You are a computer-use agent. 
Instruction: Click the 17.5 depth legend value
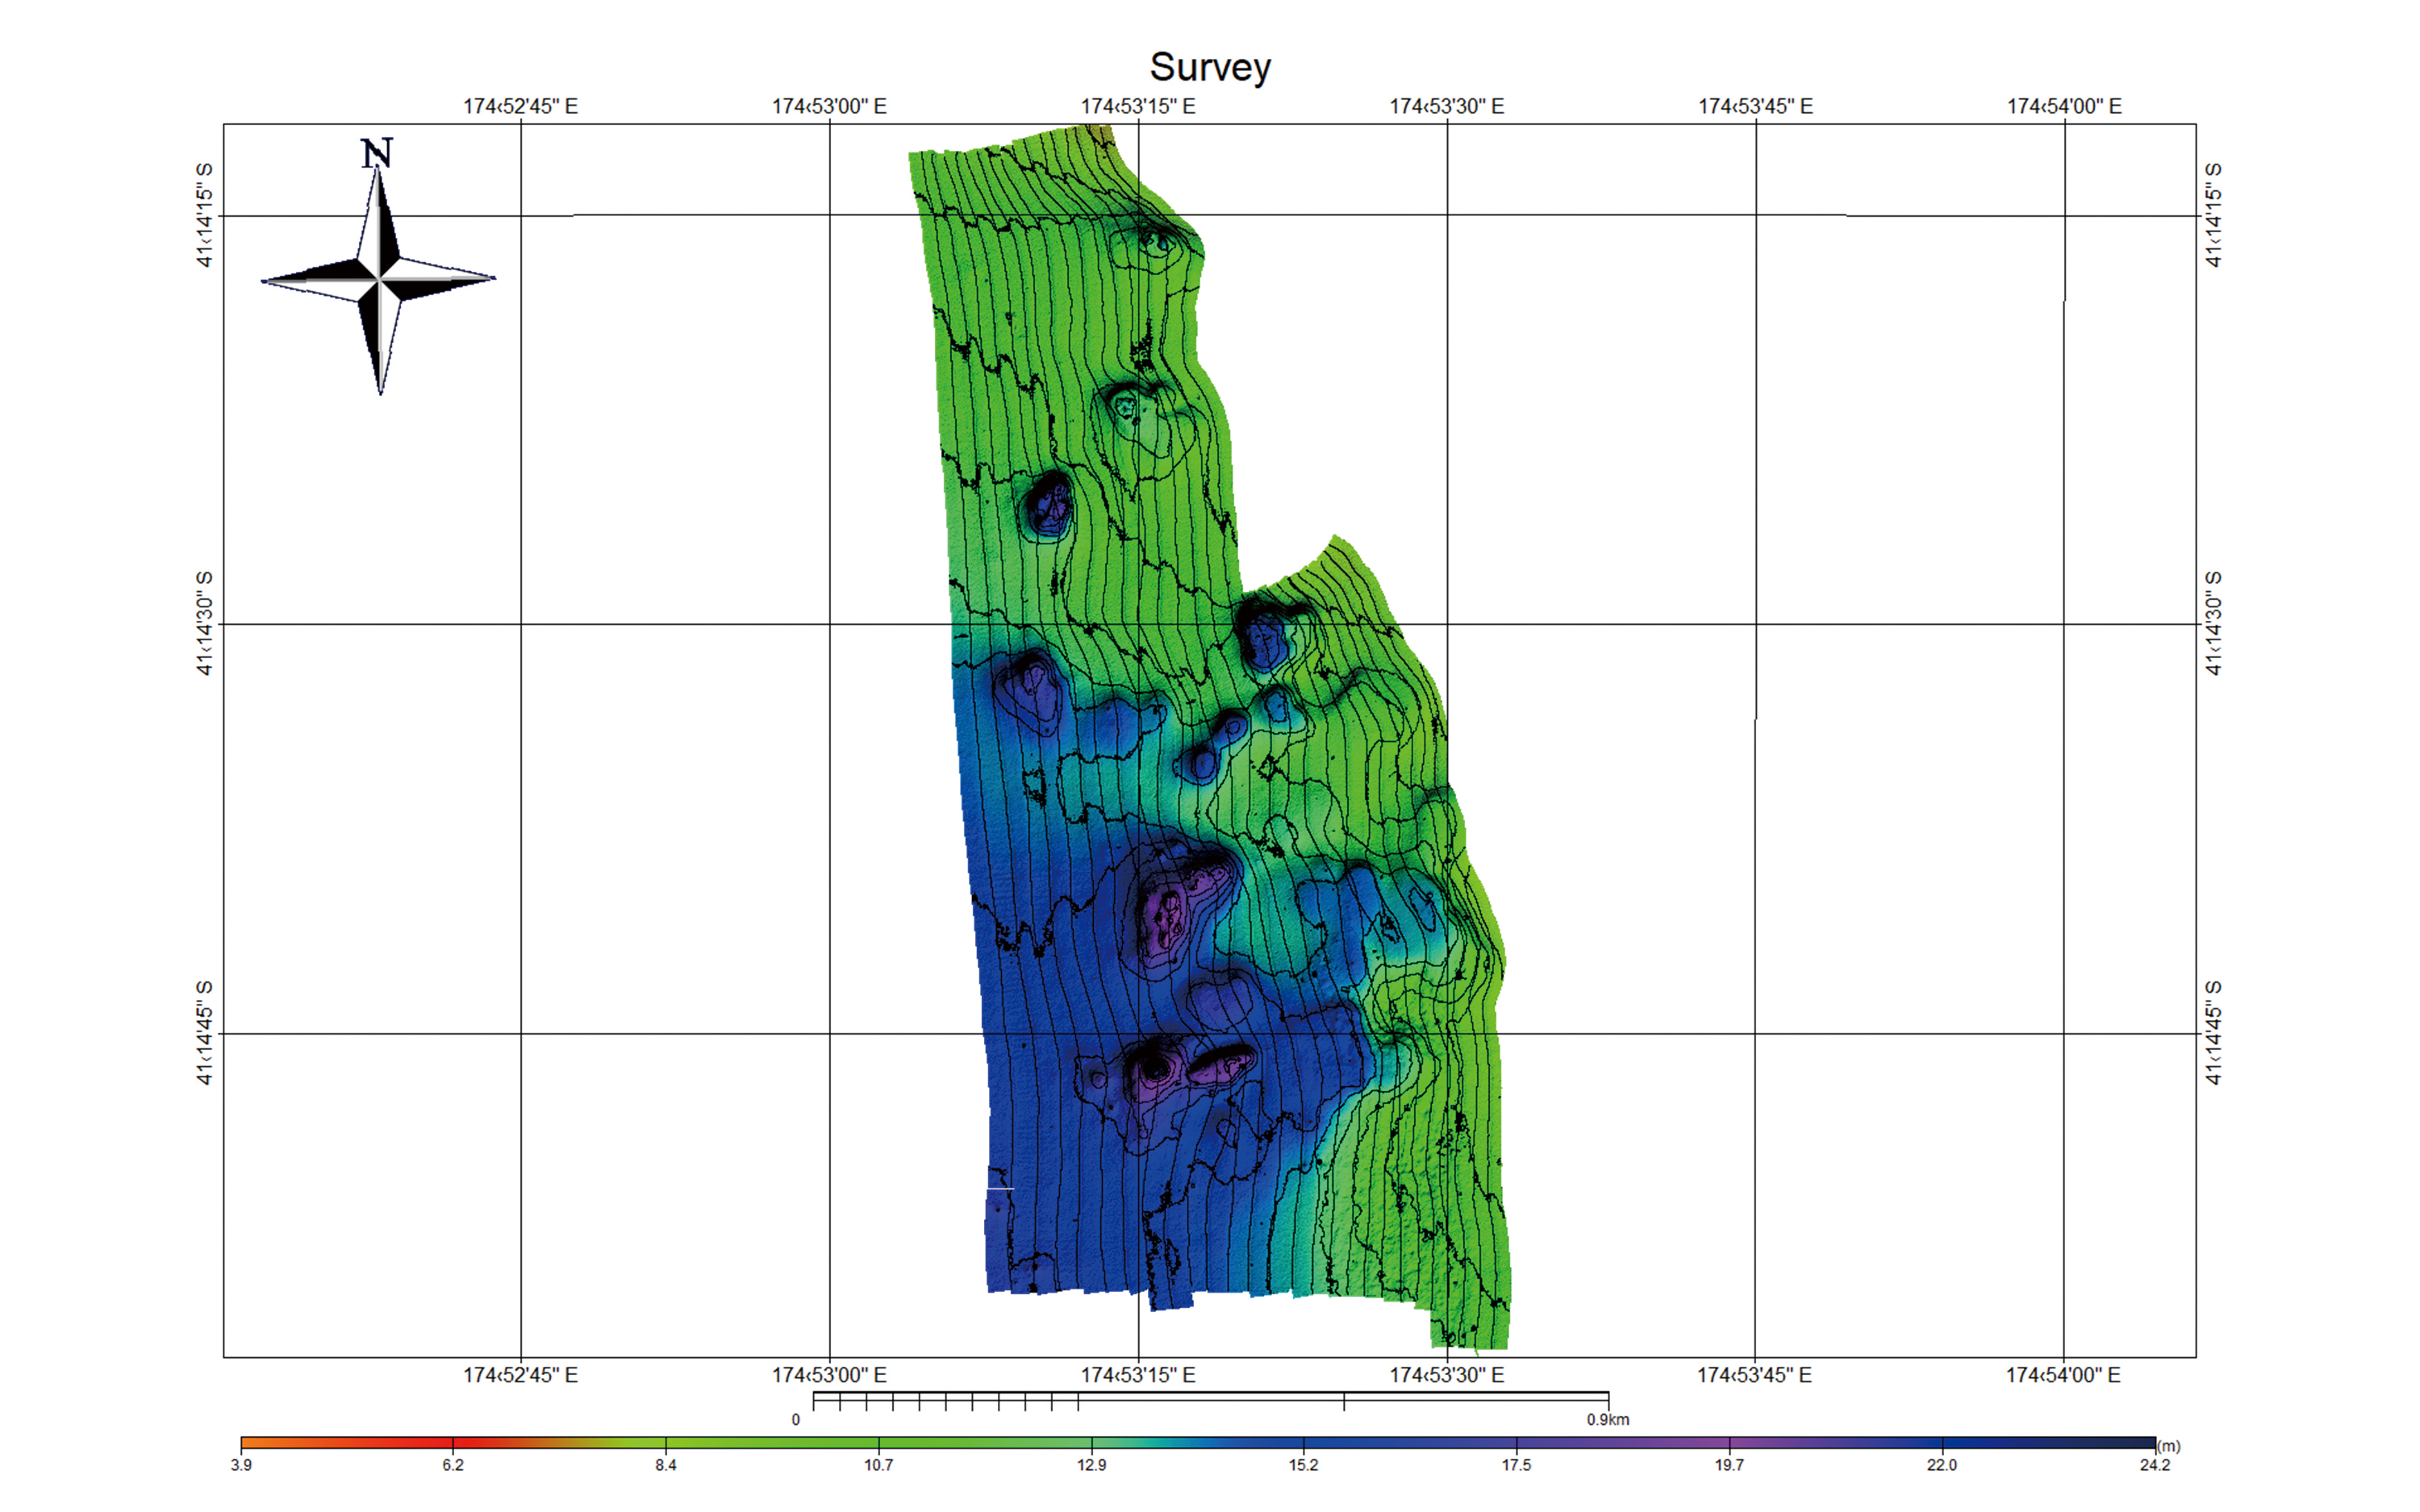(x=1517, y=1465)
